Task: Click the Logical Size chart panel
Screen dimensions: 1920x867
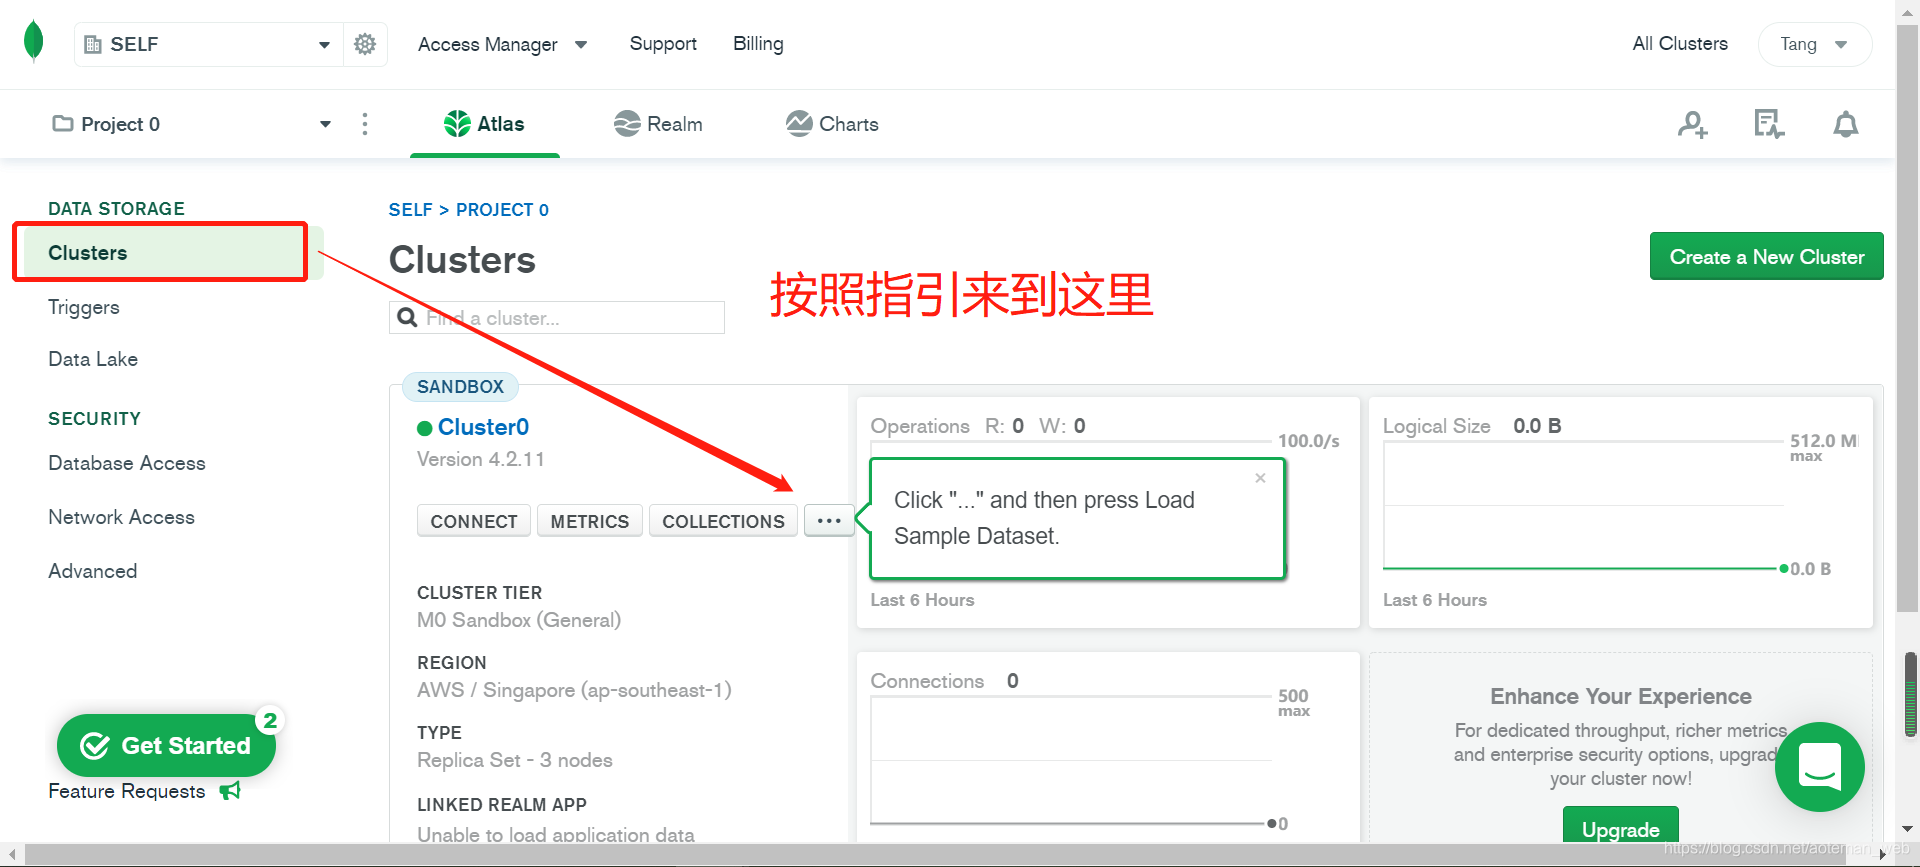Action: coord(1620,512)
